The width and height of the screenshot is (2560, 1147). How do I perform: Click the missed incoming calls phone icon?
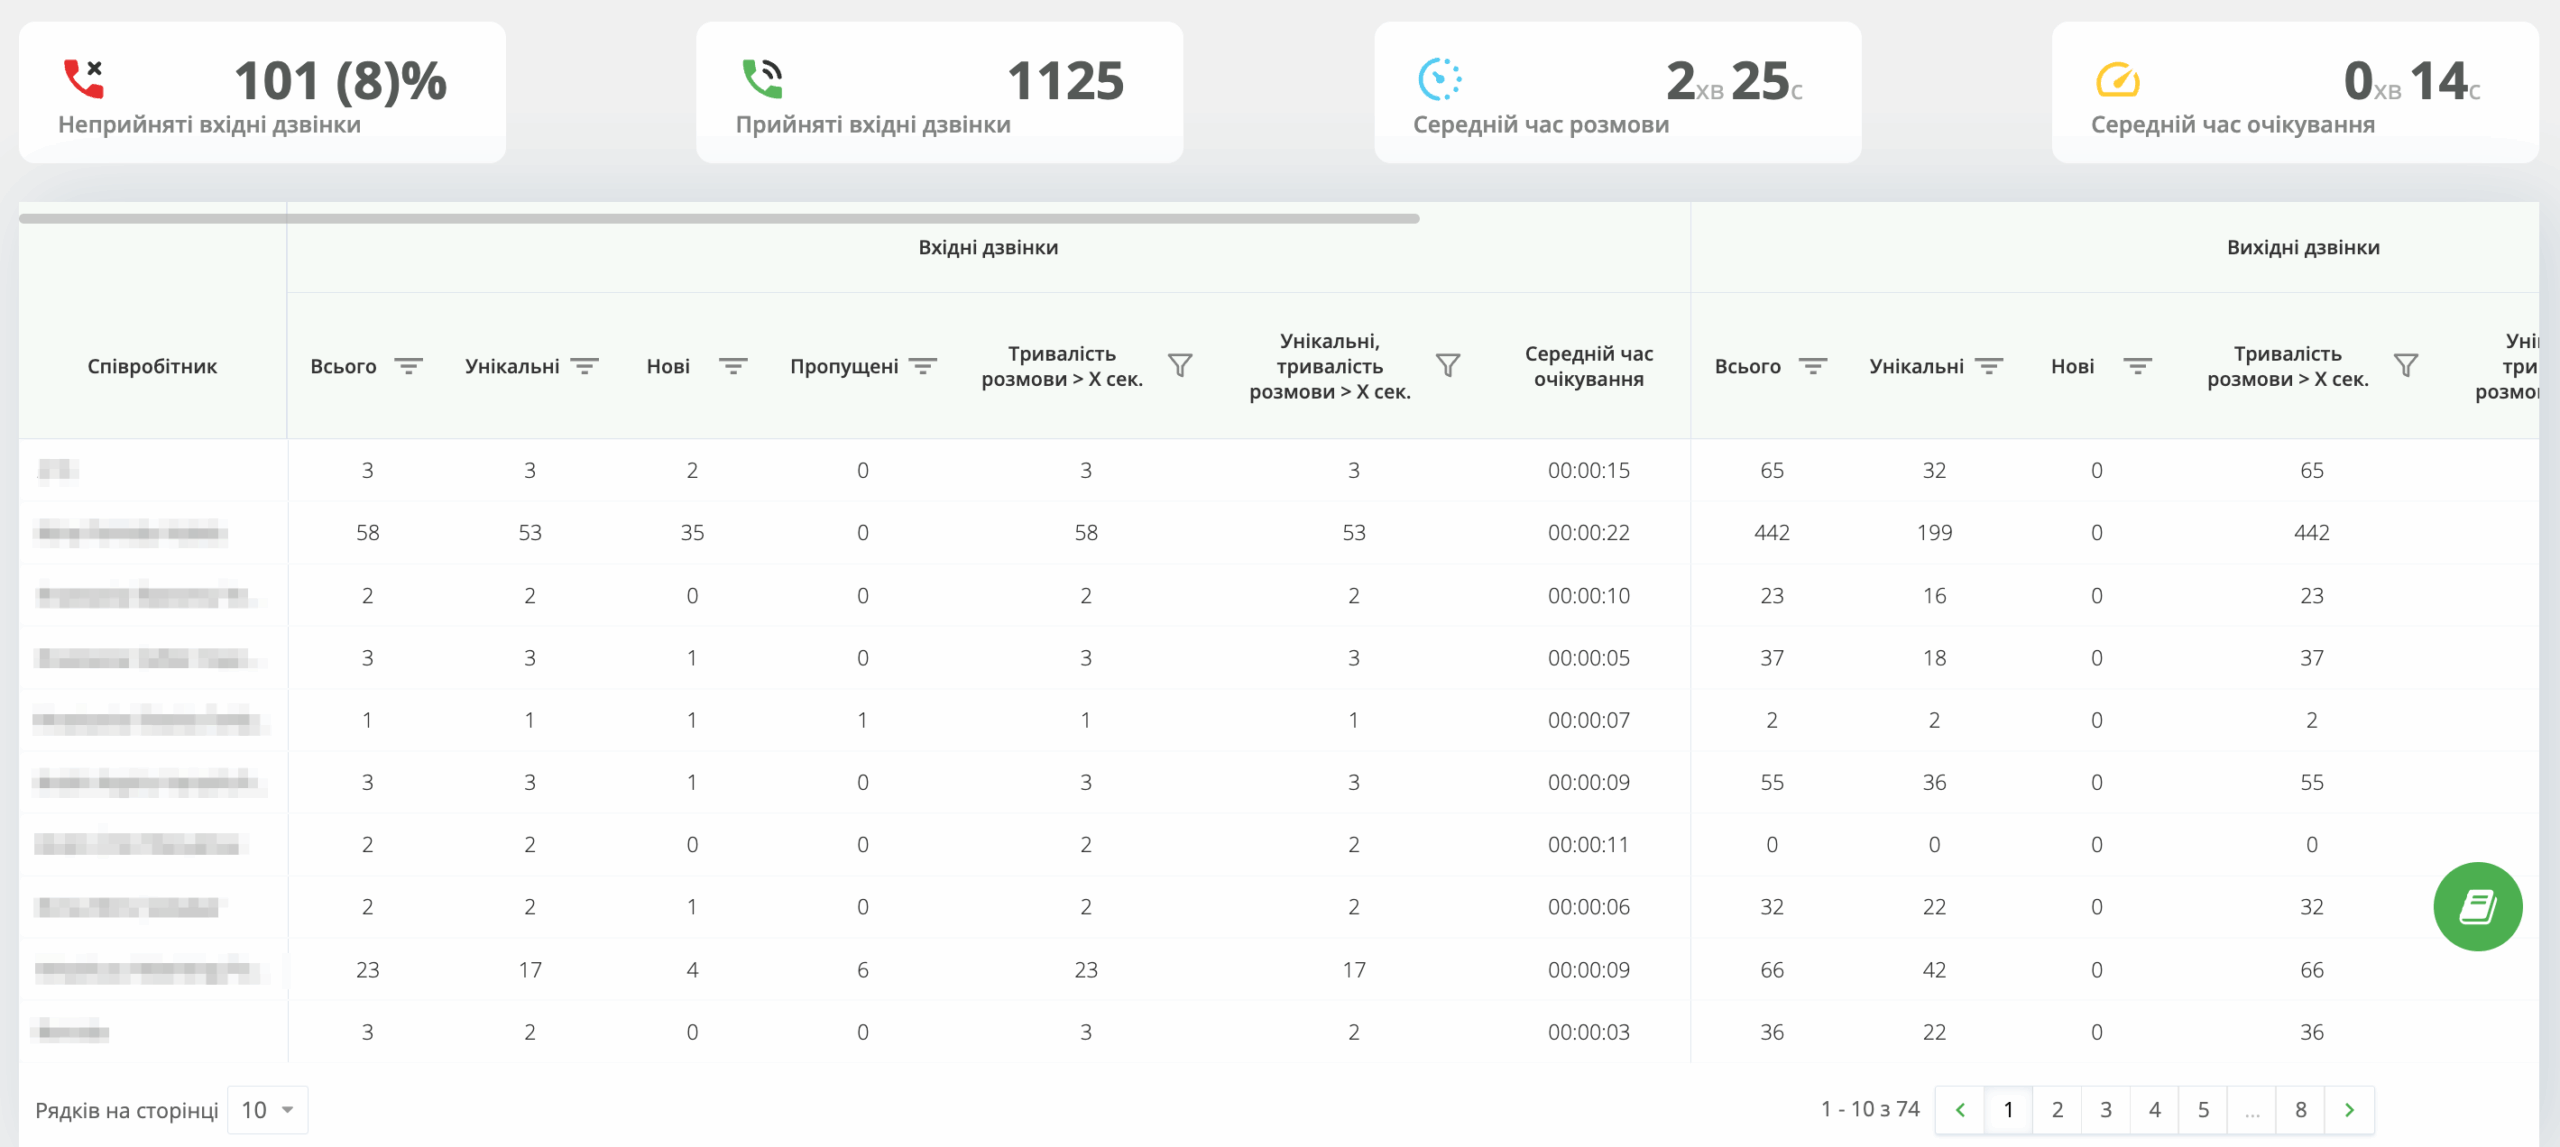(x=84, y=79)
